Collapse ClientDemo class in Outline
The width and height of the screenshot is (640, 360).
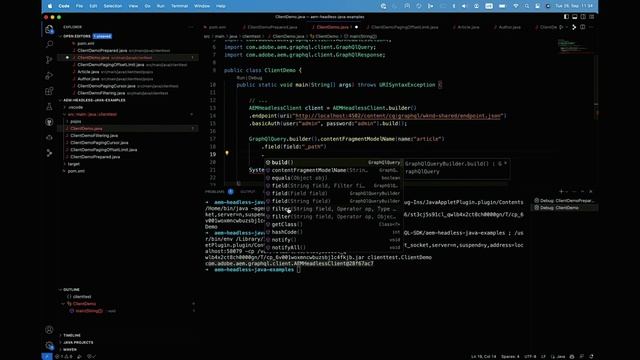[x=63, y=304]
